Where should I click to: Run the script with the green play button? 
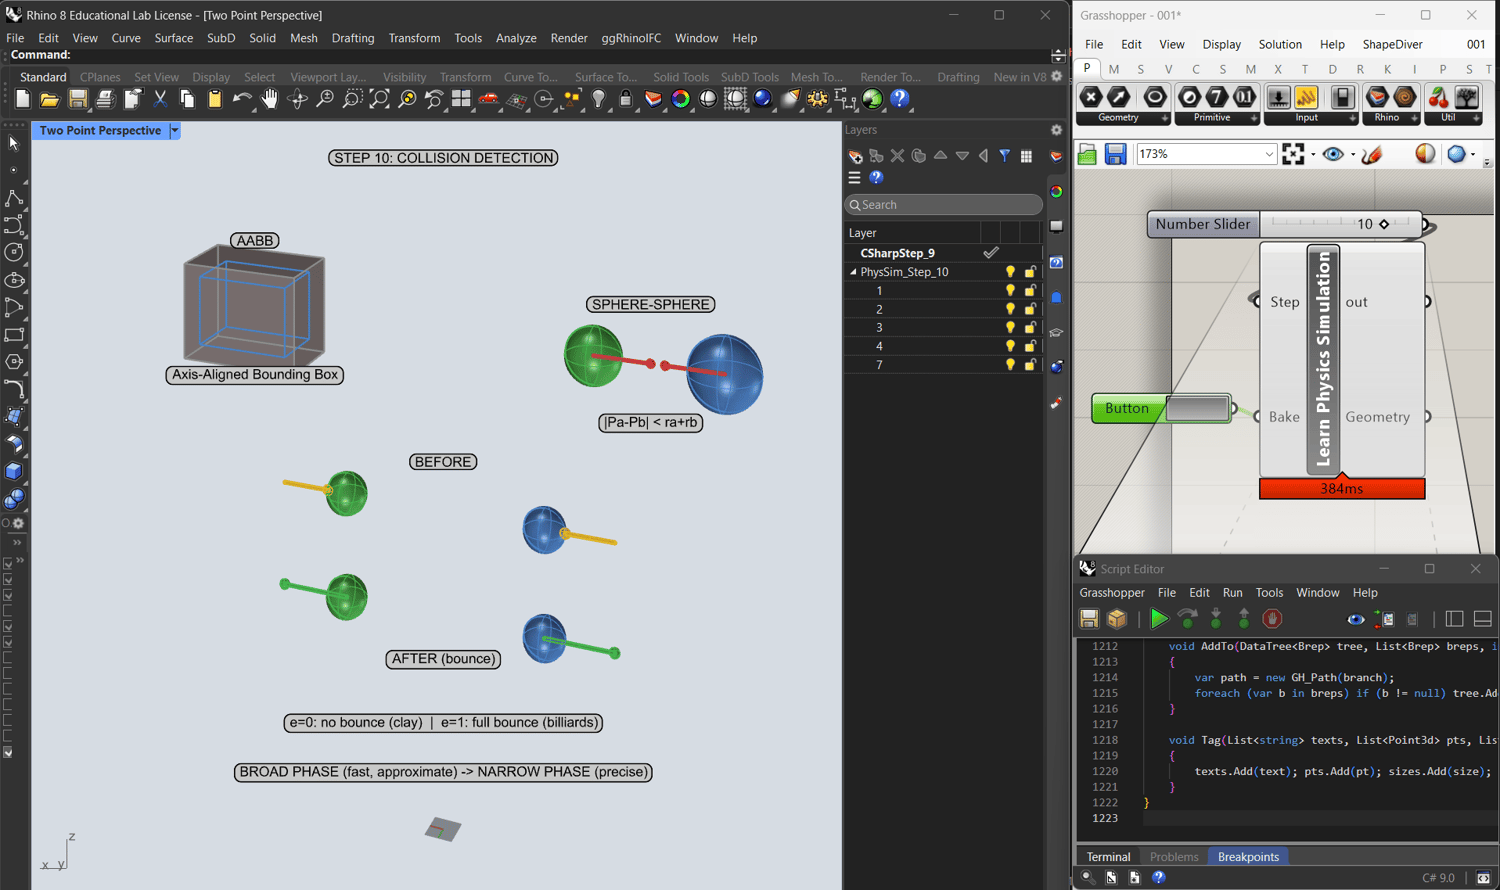point(1158,619)
